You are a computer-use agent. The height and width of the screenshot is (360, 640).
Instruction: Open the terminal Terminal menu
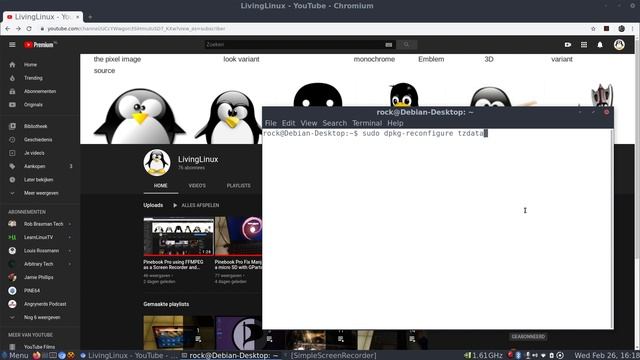367,123
